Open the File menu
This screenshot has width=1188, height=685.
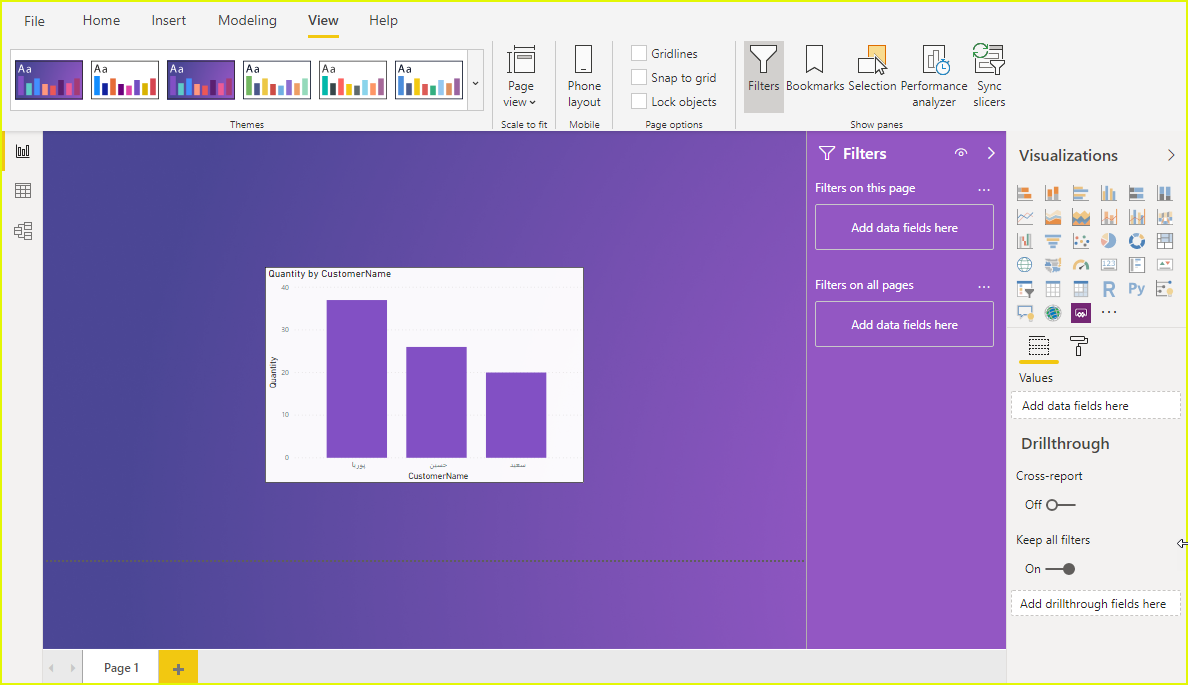click(34, 21)
